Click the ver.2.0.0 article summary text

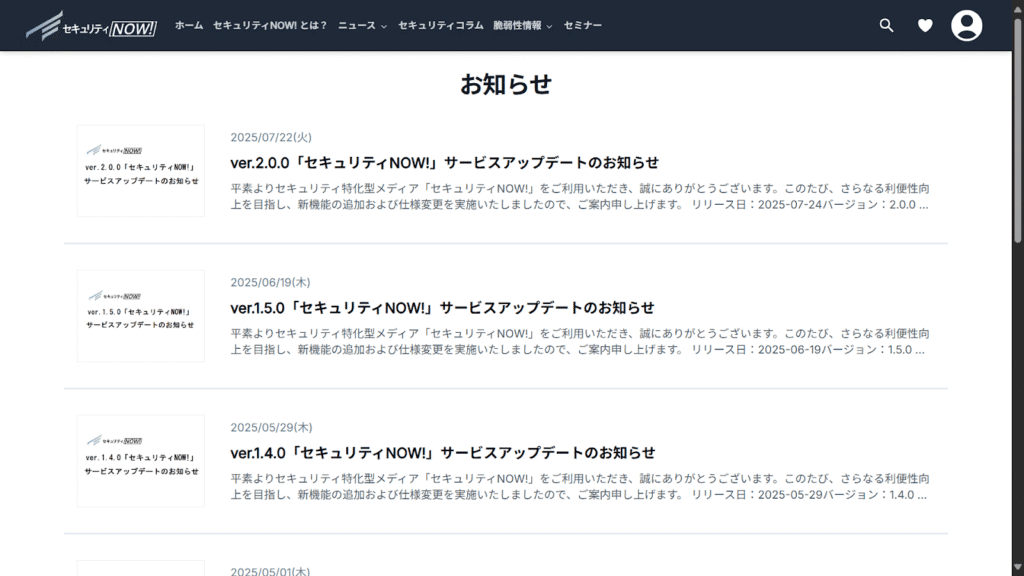tap(580, 197)
